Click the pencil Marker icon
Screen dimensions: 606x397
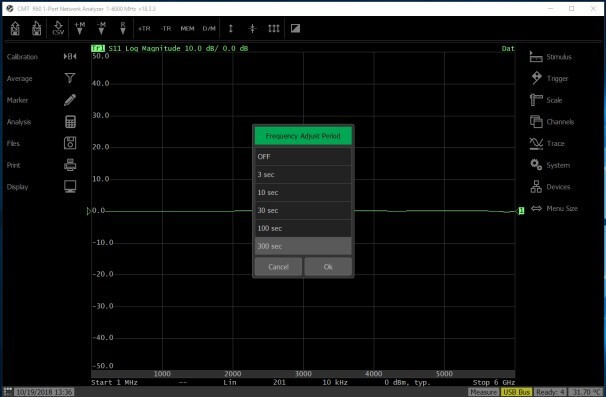pyautogui.click(x=70, y=100)
